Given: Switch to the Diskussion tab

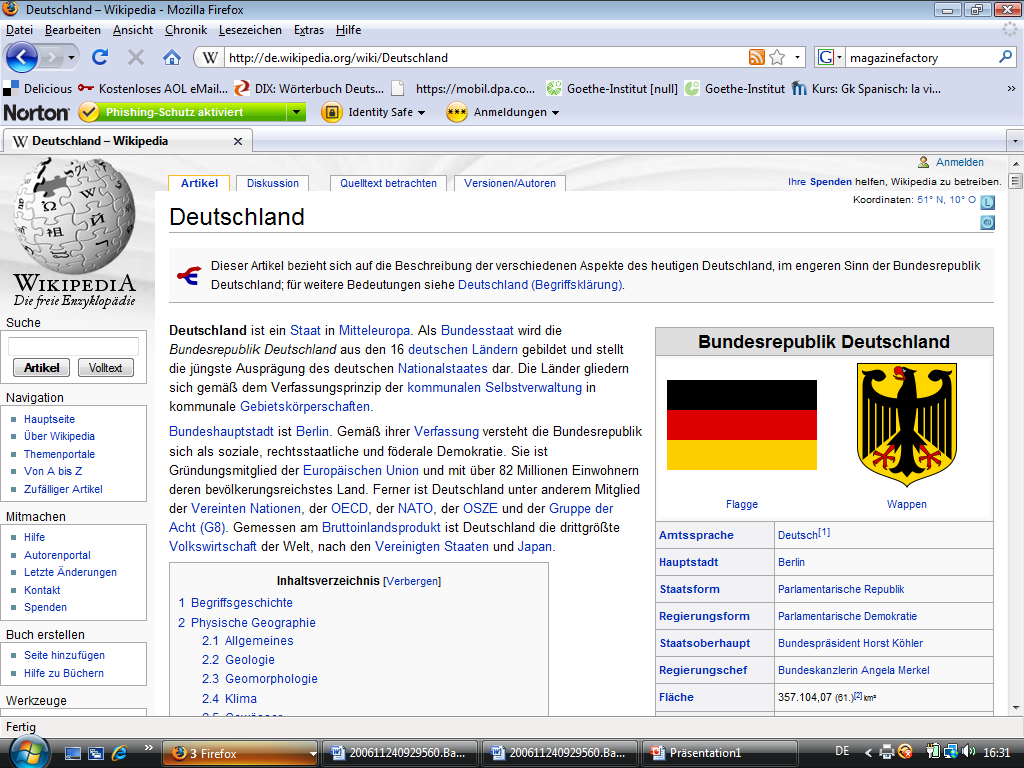Looking at the screenshot, I should (272, 184).
